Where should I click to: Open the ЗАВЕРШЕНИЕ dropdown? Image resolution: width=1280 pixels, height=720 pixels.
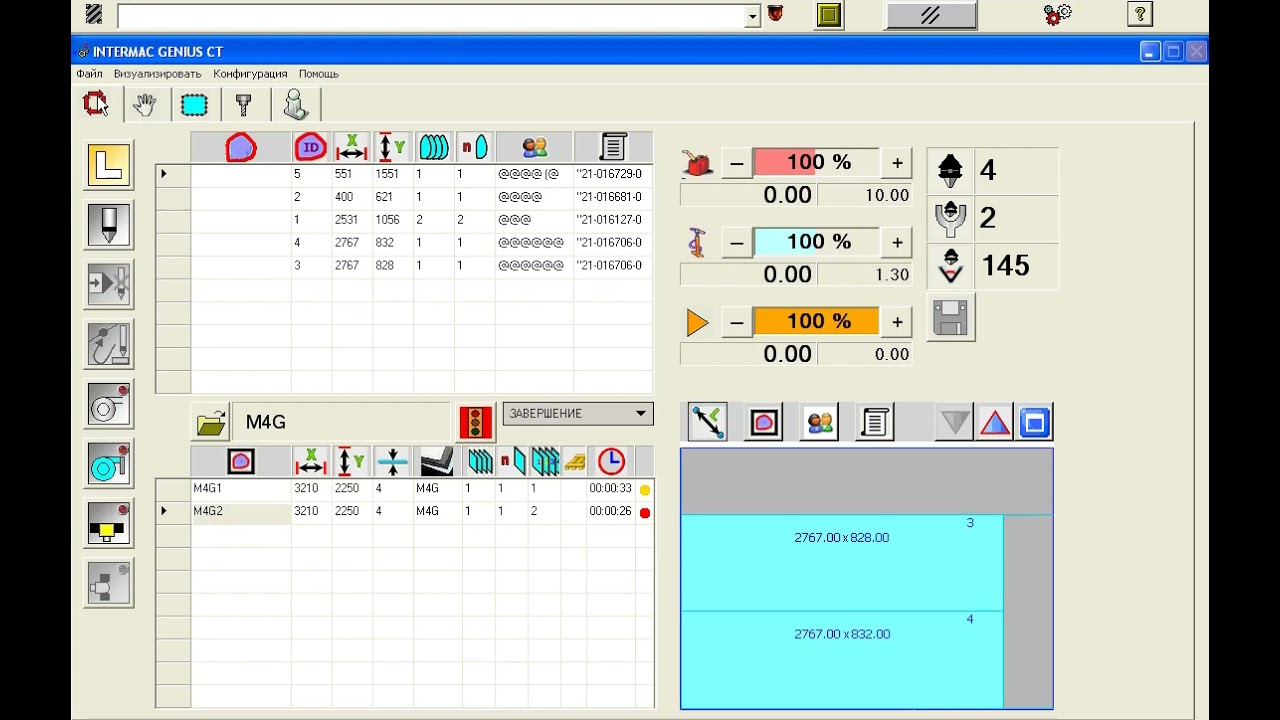point(578,413)
